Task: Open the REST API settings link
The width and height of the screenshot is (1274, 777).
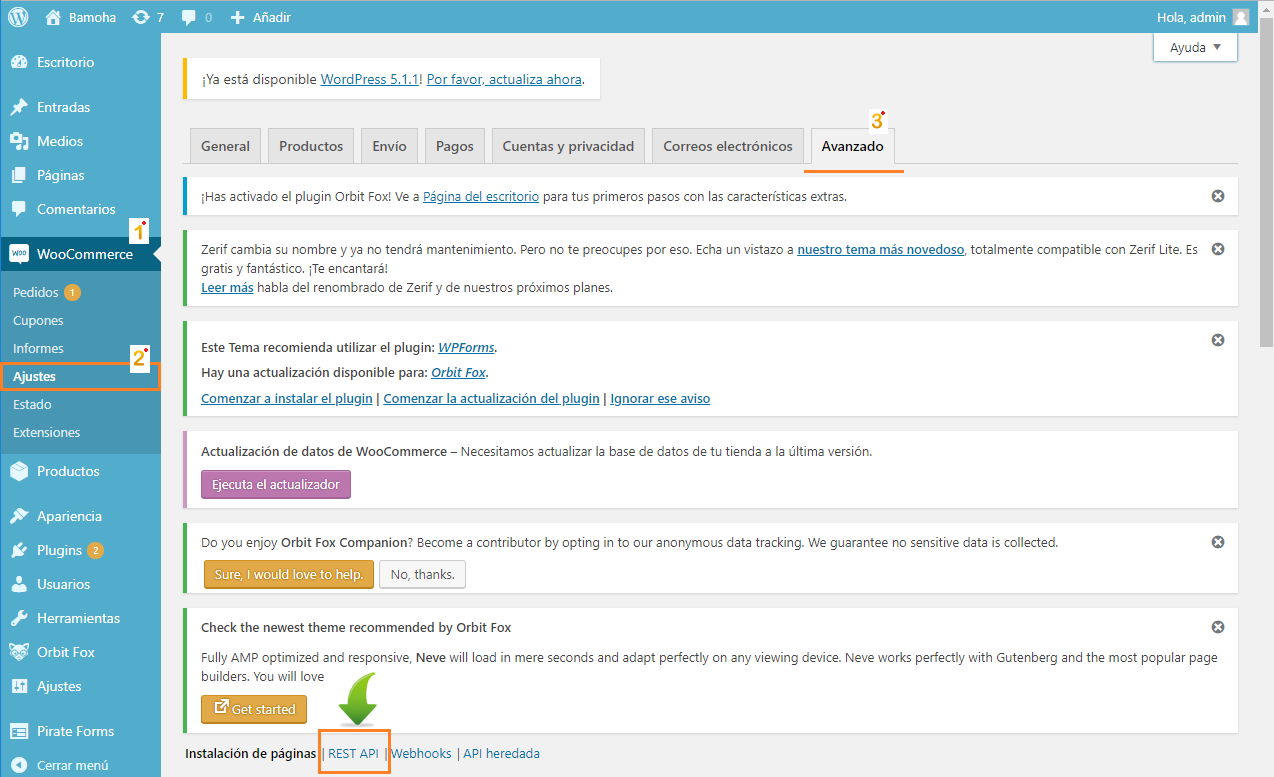Action: coord(353,753)
